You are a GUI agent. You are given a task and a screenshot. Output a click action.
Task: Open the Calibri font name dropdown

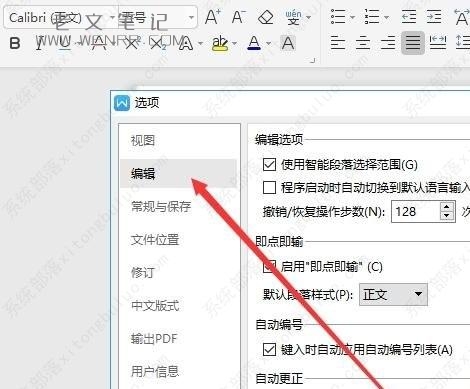click(113, 17)
